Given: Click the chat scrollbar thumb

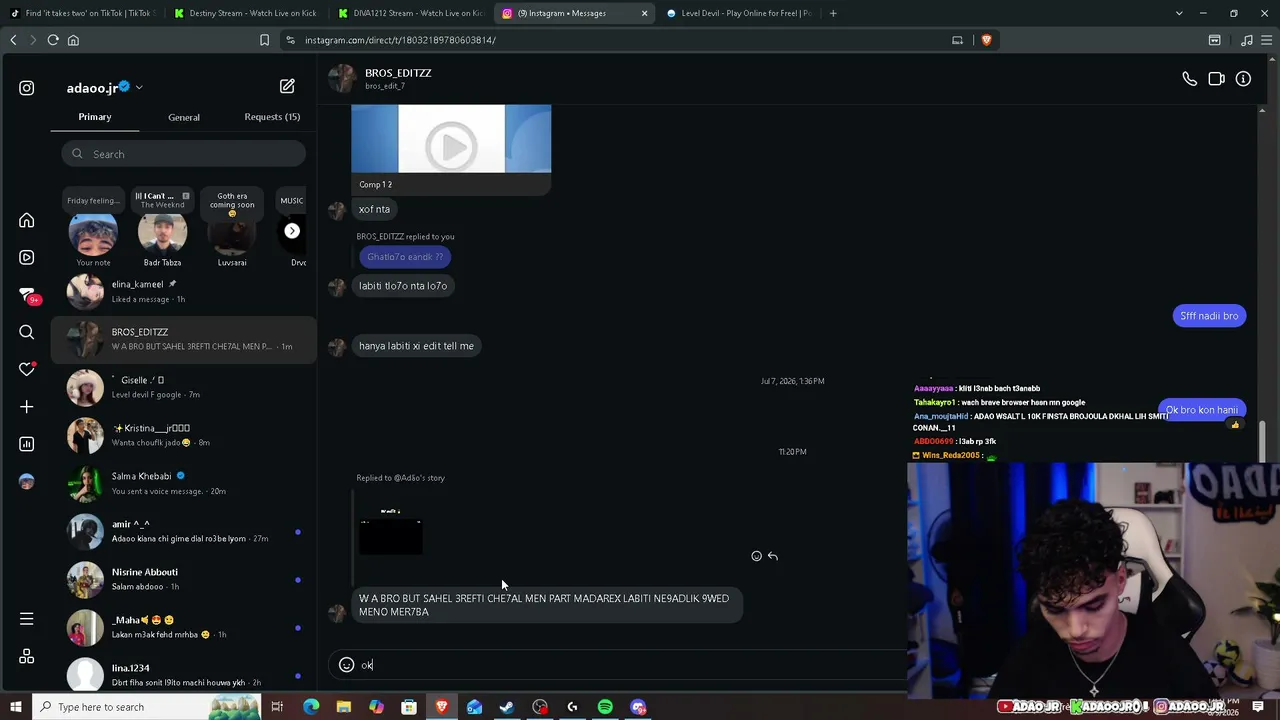Looking at the screenshot, I should [1261, 441].
